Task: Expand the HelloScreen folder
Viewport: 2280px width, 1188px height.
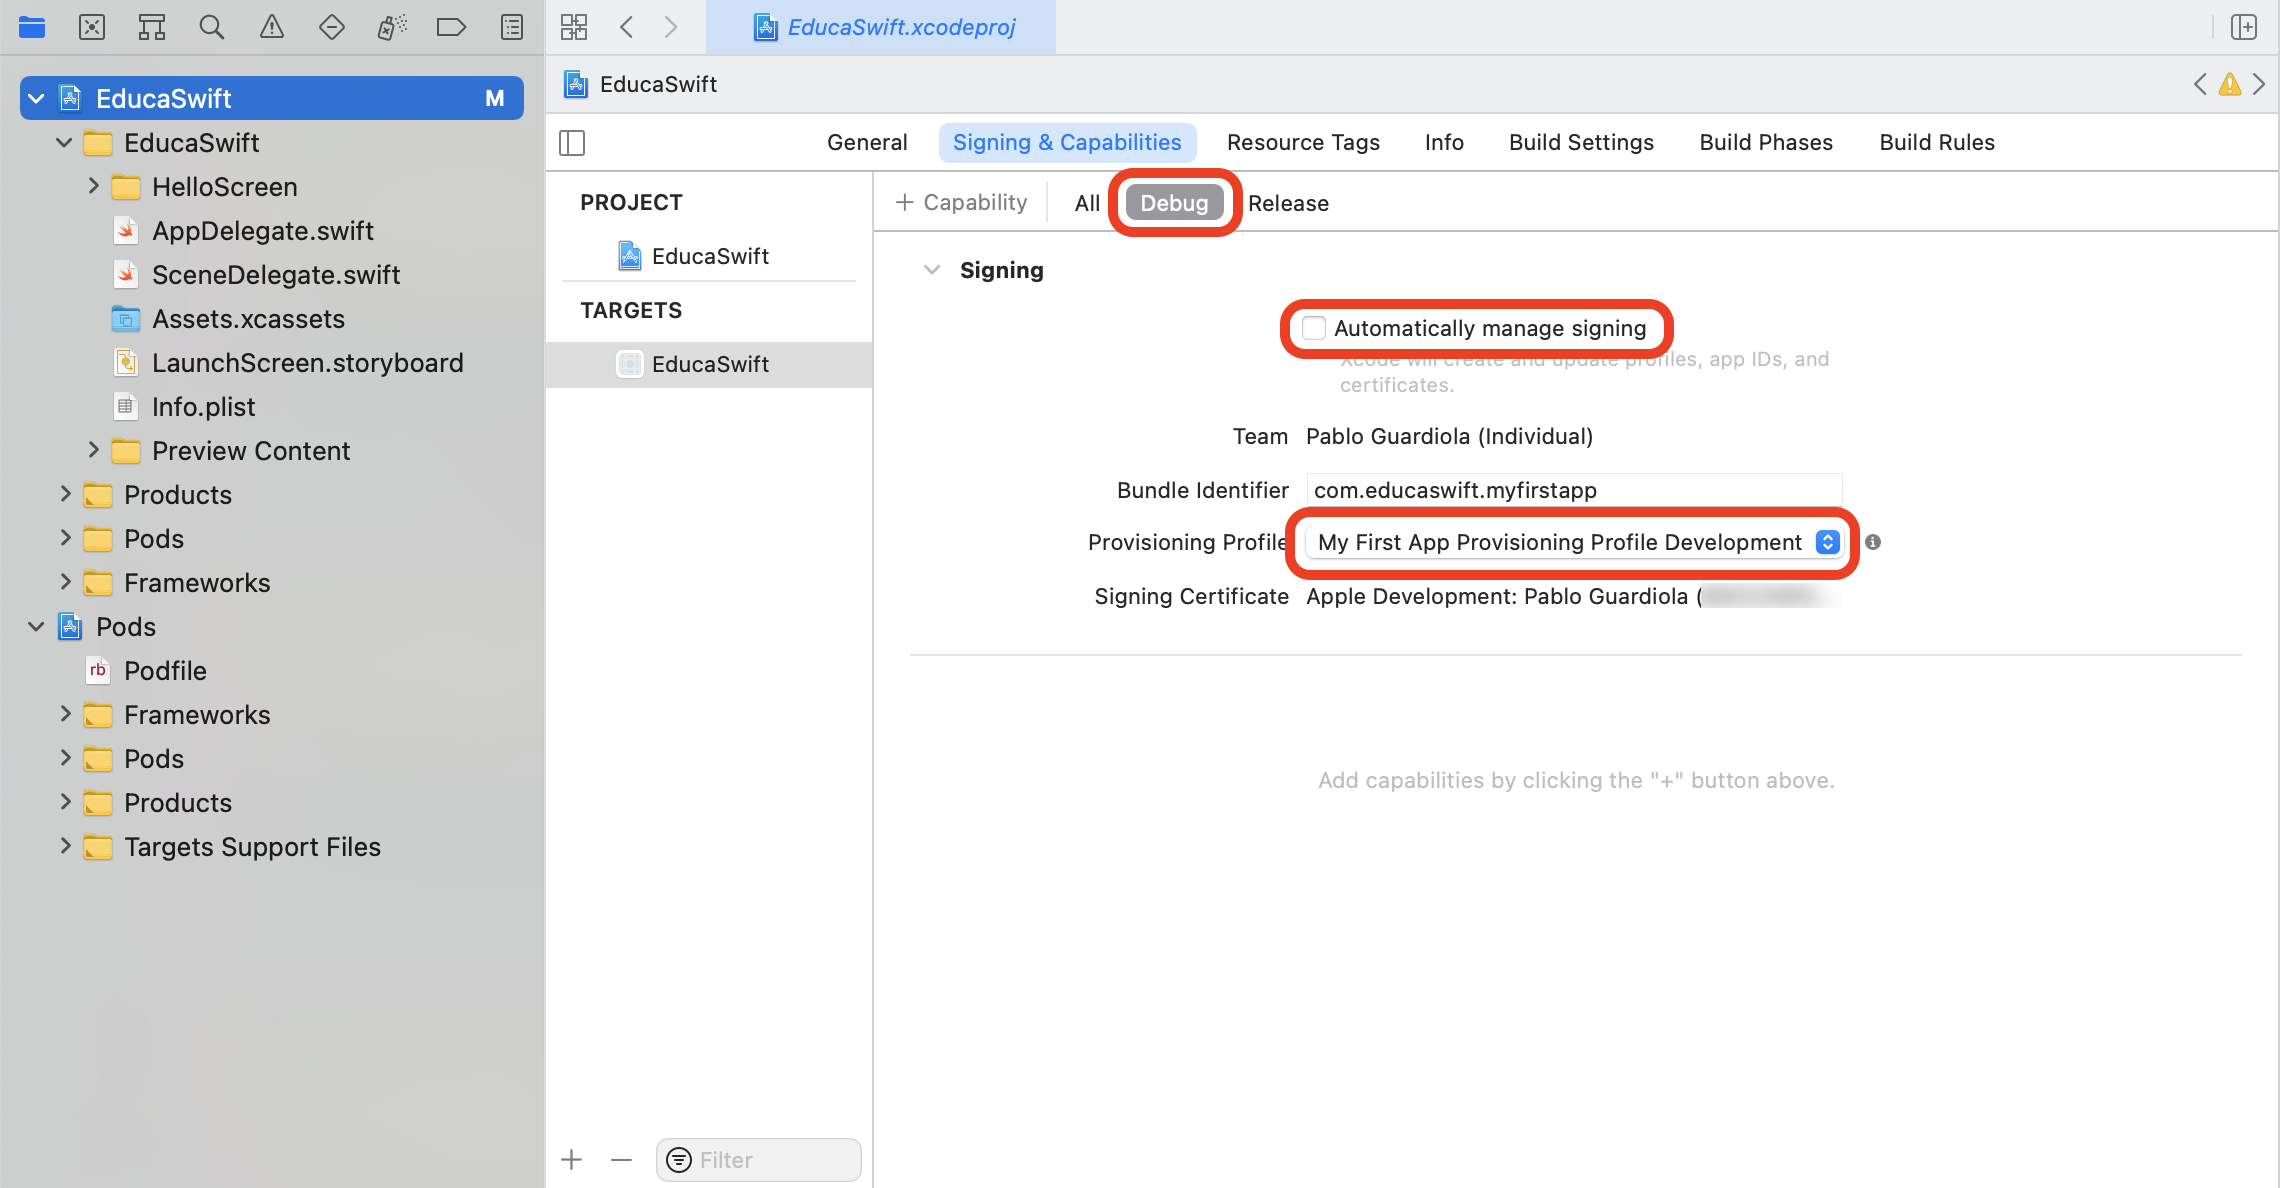Action: click(94, 186)
